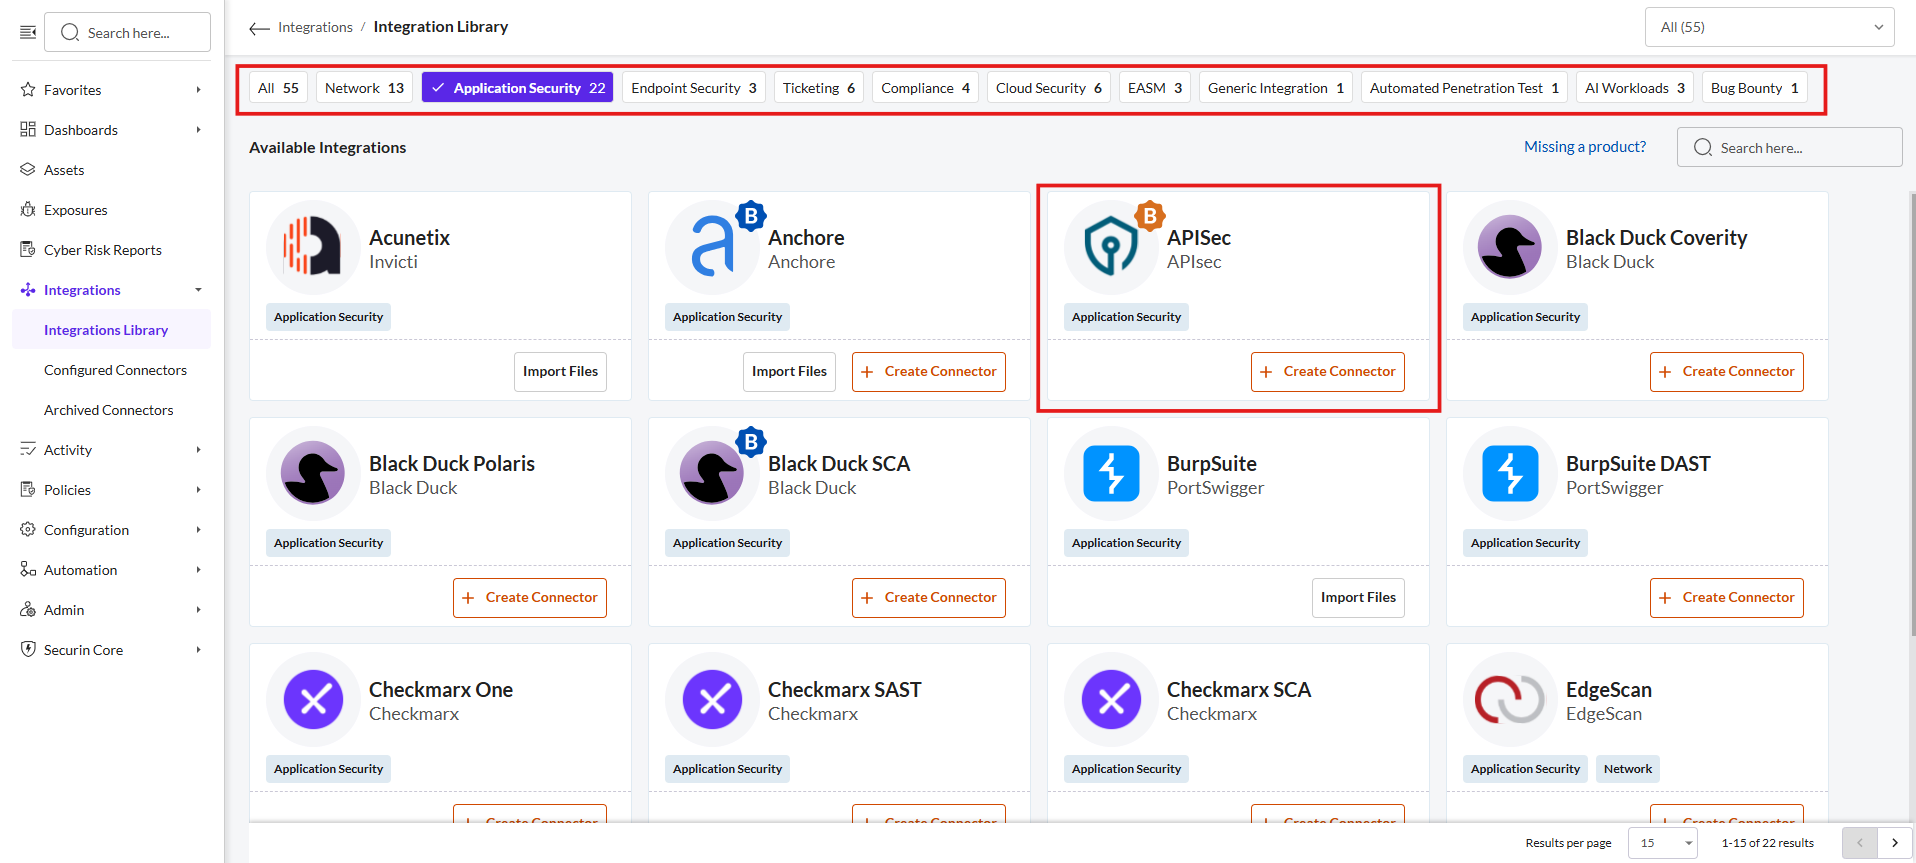Click the Configuration gear icon

(x=28, y=530)
